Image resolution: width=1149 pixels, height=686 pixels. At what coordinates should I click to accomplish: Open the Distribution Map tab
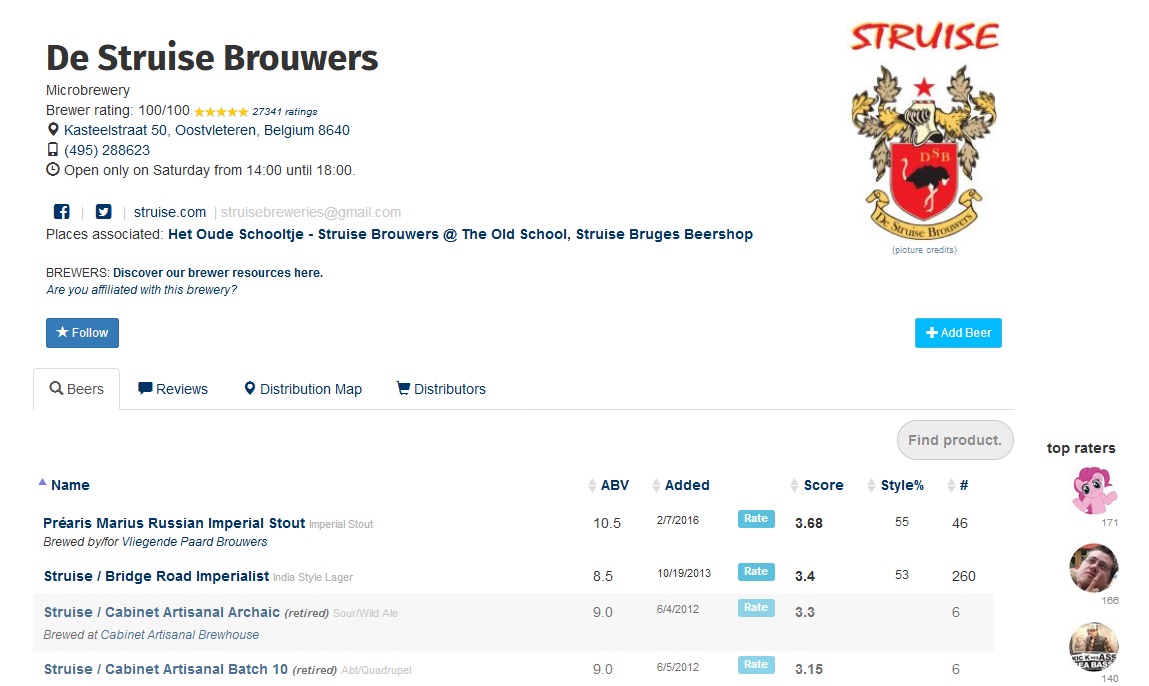303,389
